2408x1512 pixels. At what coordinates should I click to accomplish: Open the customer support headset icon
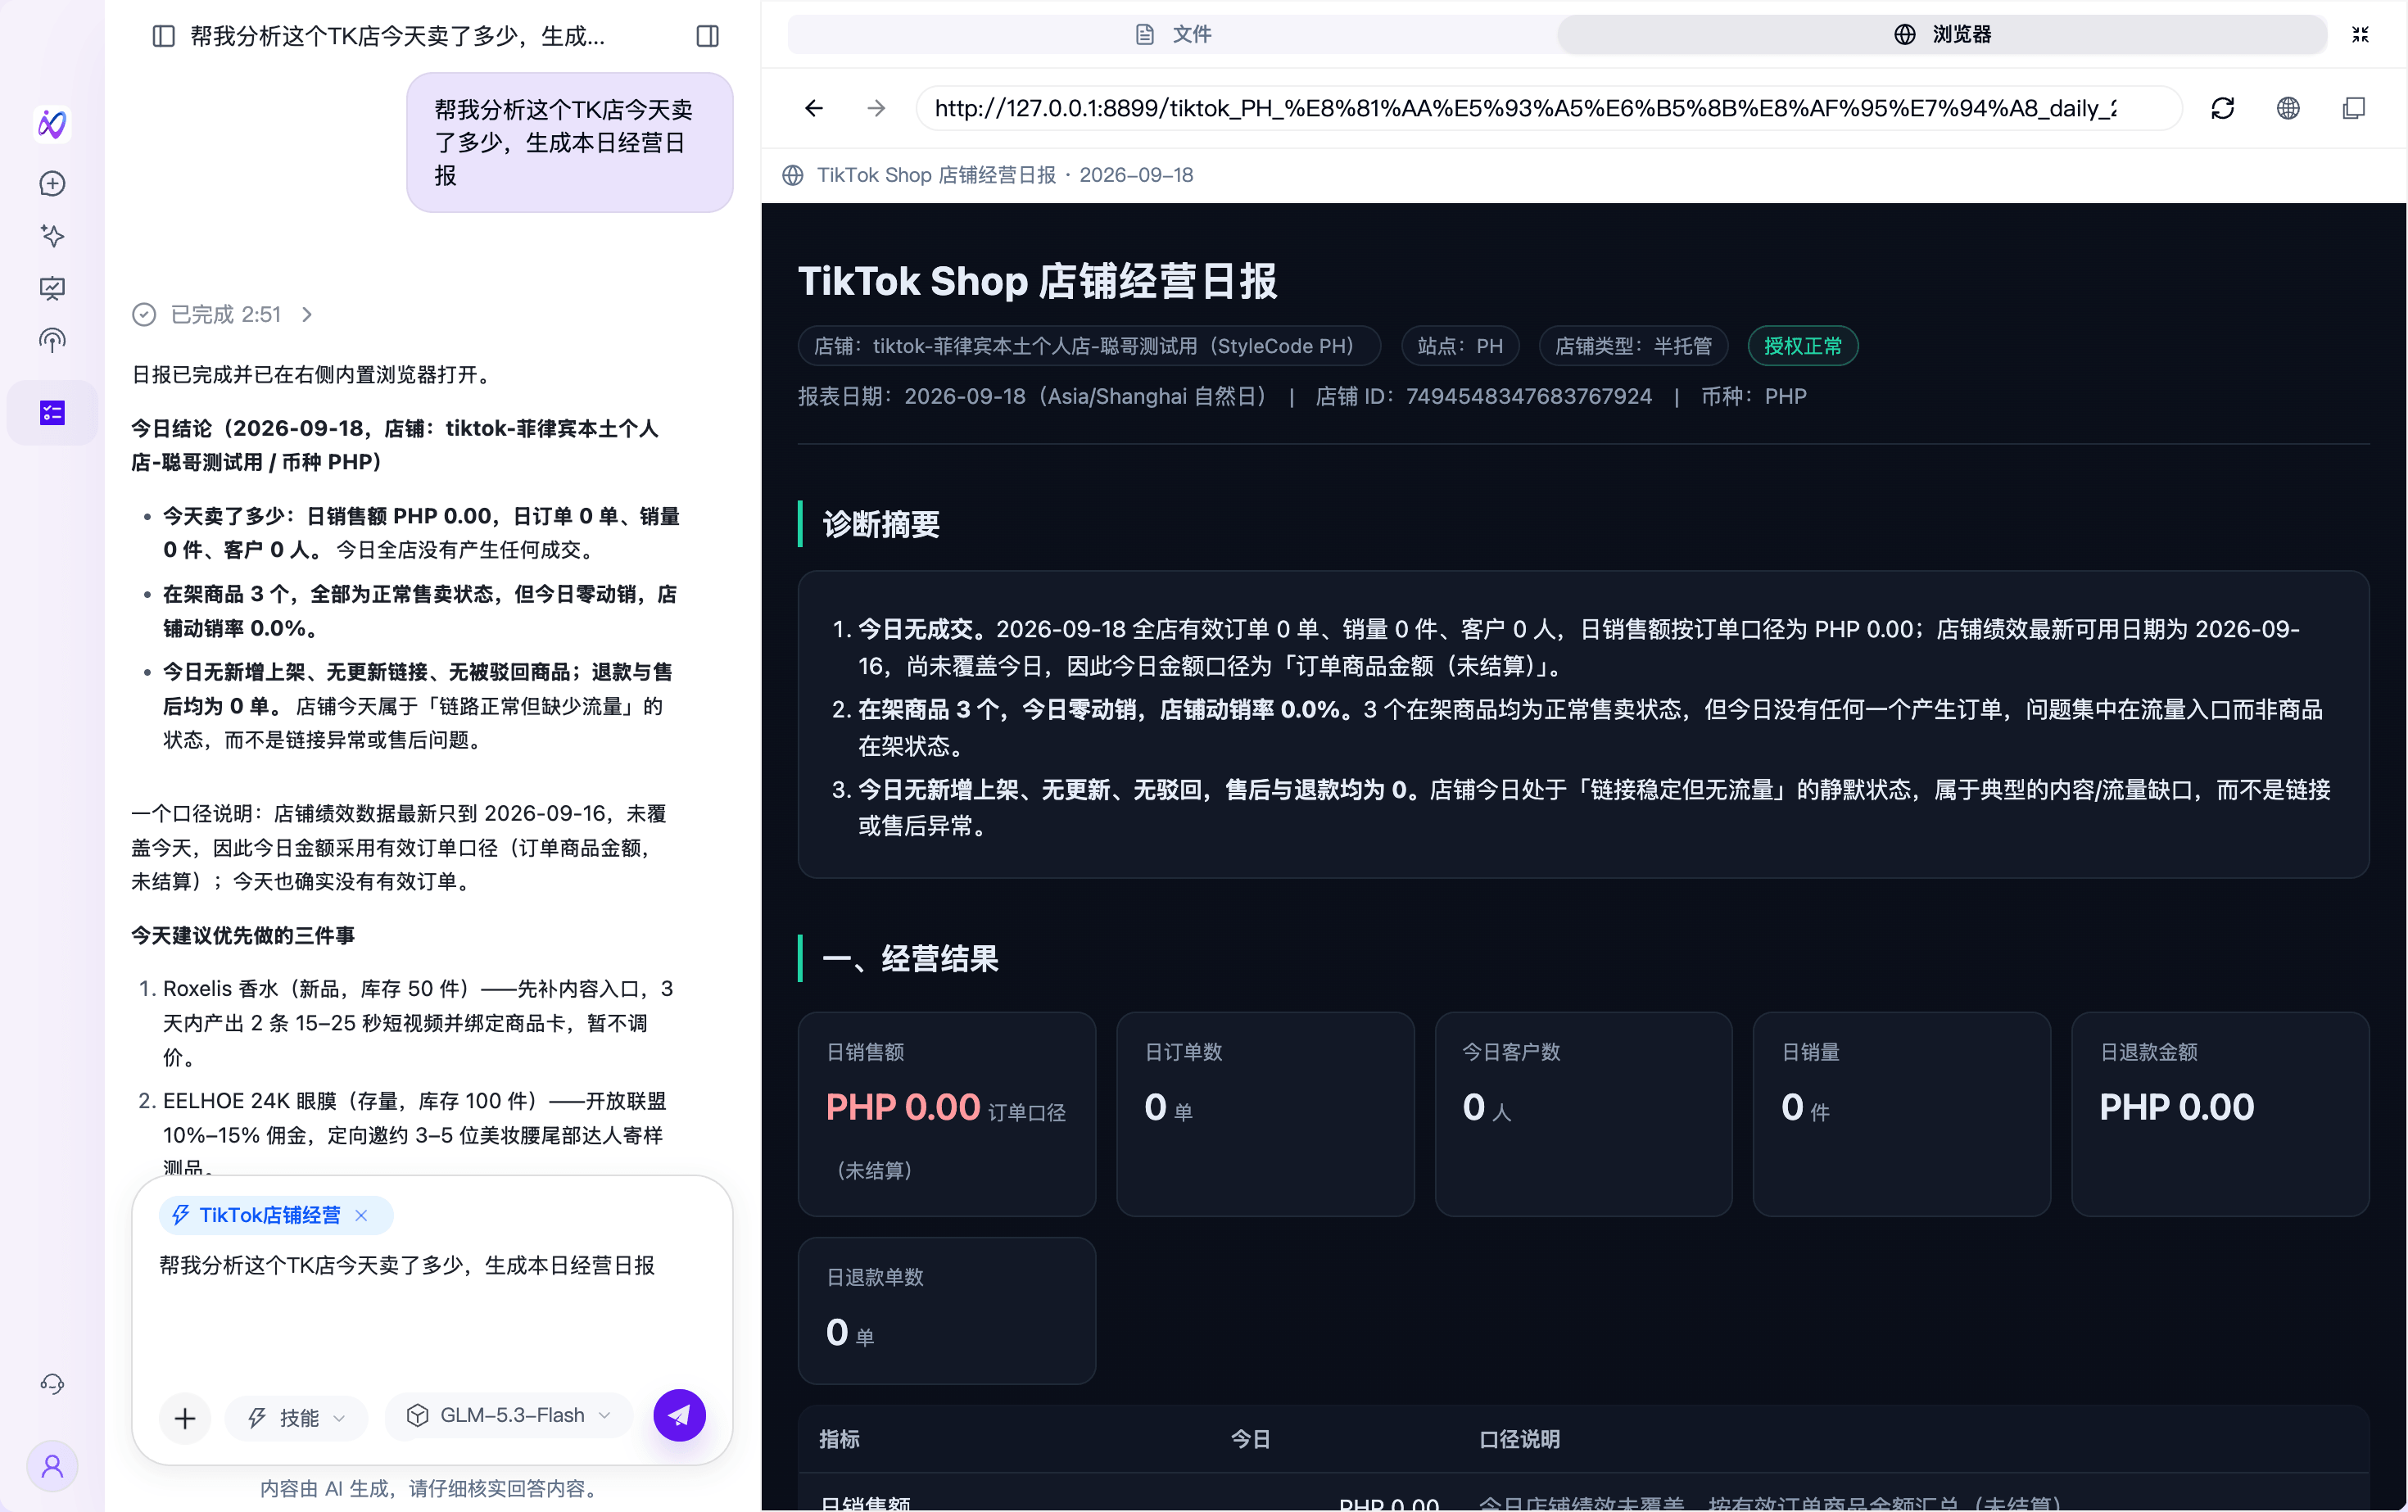pos(52,1384)
